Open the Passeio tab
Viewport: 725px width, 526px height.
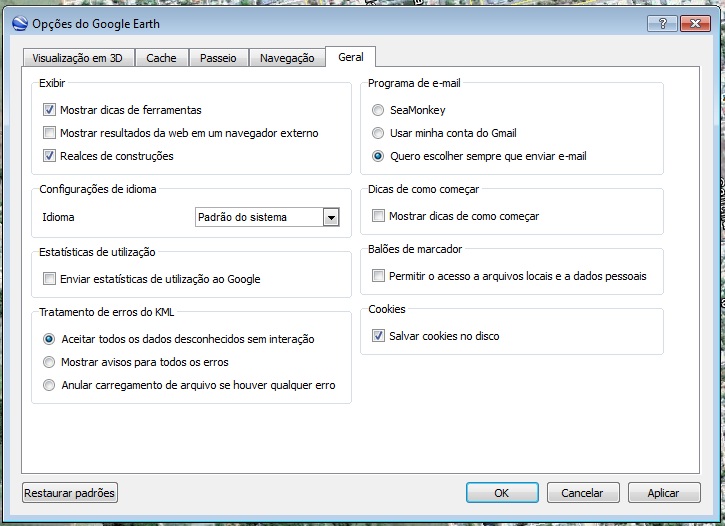click(218, 58)
